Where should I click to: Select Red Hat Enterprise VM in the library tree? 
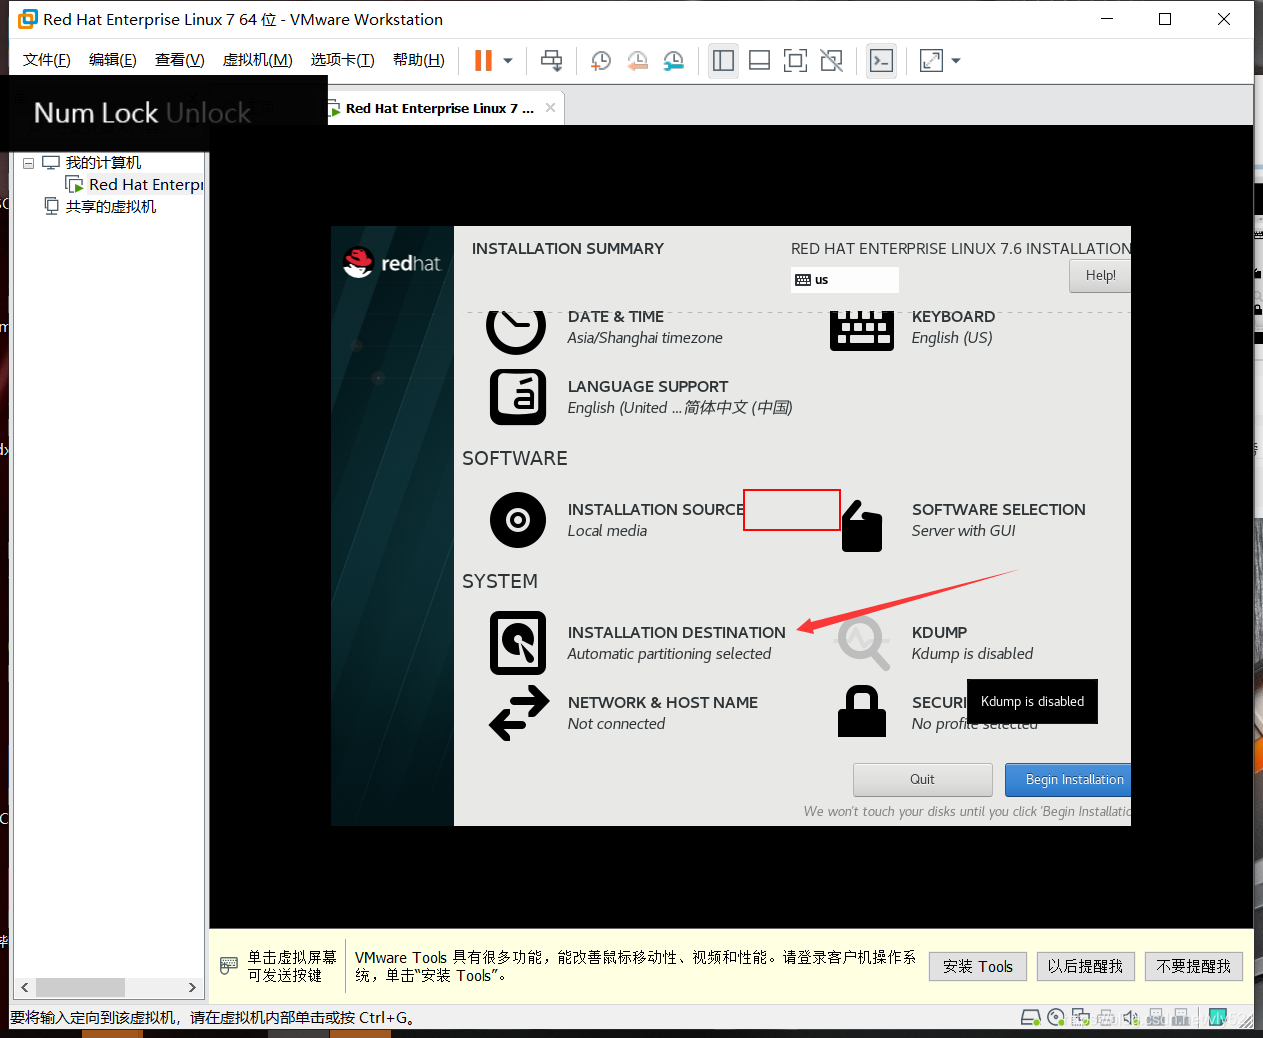[145, 185]
